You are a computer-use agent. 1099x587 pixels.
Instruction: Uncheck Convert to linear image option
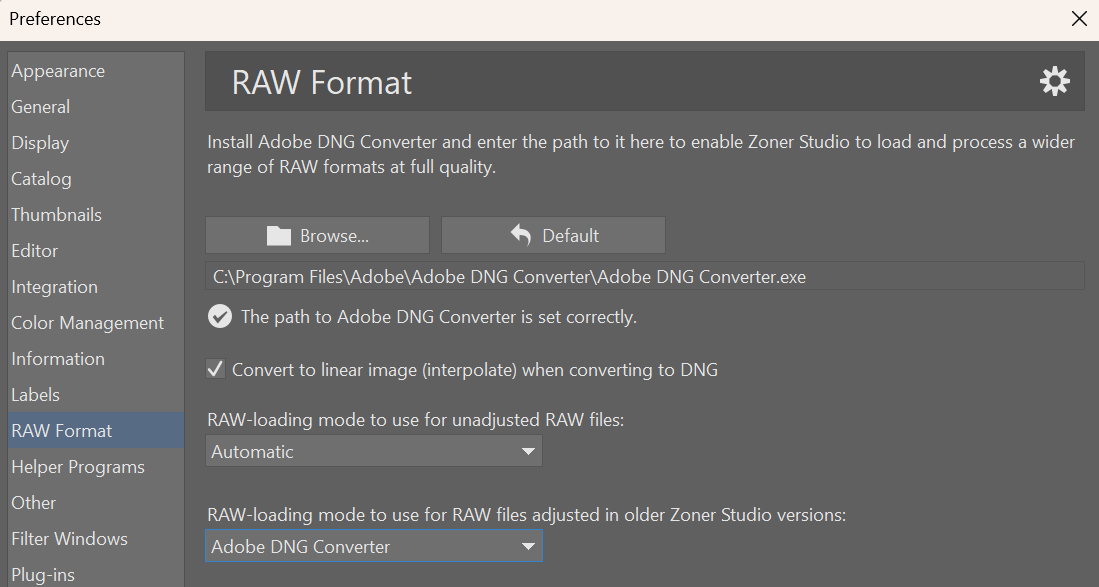point(215,368)
